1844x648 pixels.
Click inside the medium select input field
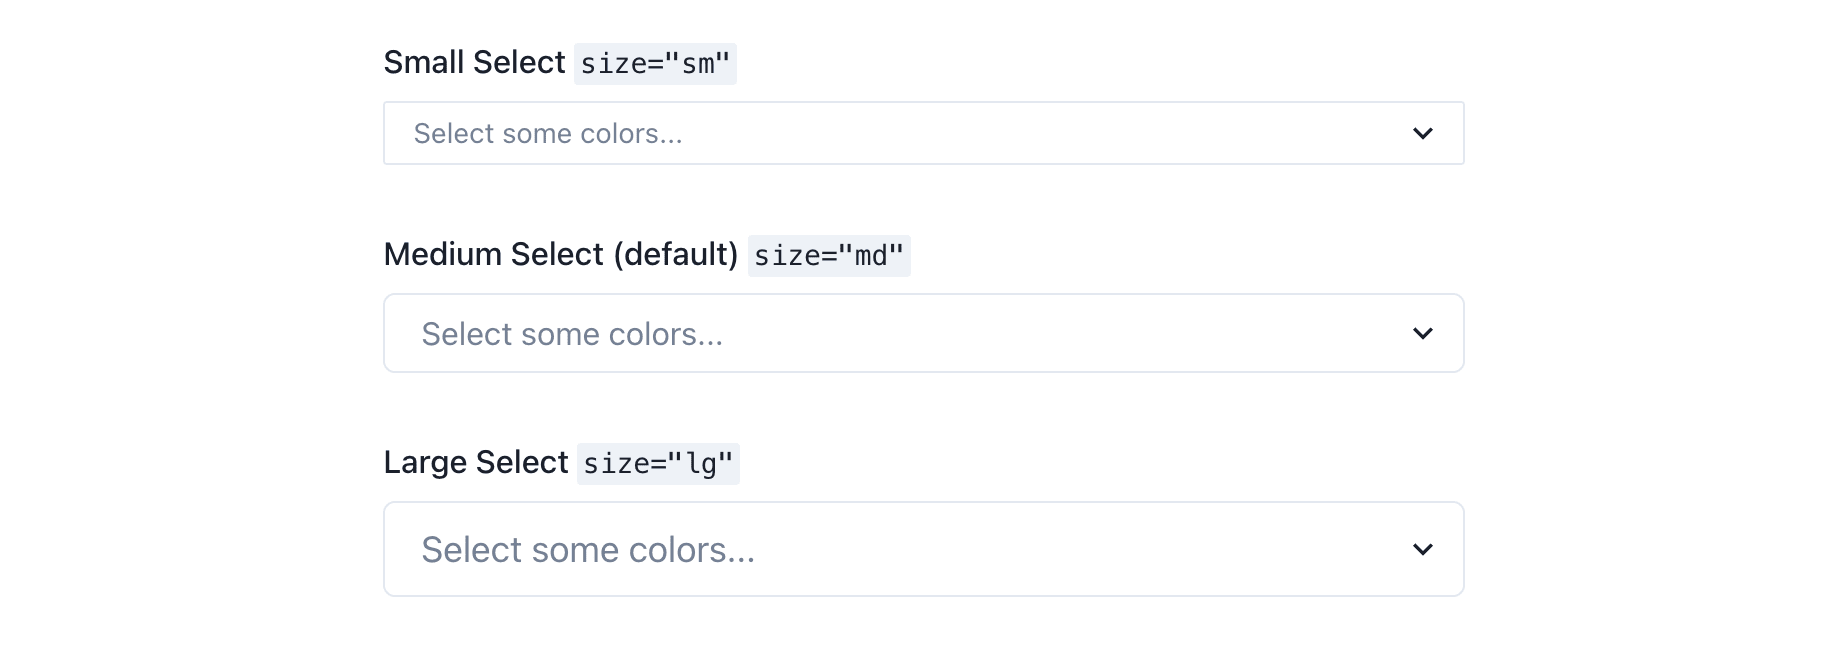click(x=900, y=333)
